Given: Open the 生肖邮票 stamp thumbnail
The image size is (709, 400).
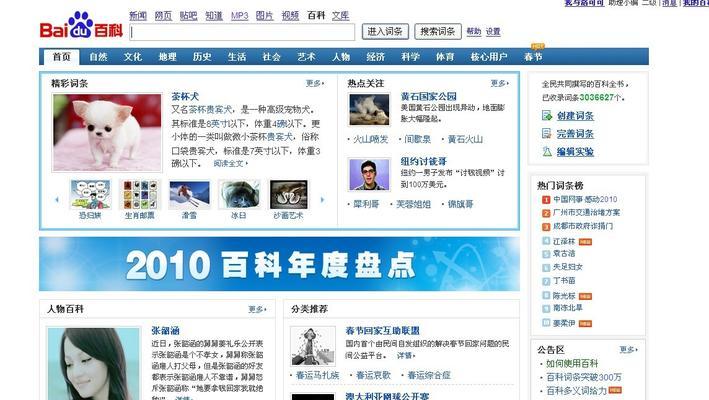Looking at the screenshot, I should 140,194.
